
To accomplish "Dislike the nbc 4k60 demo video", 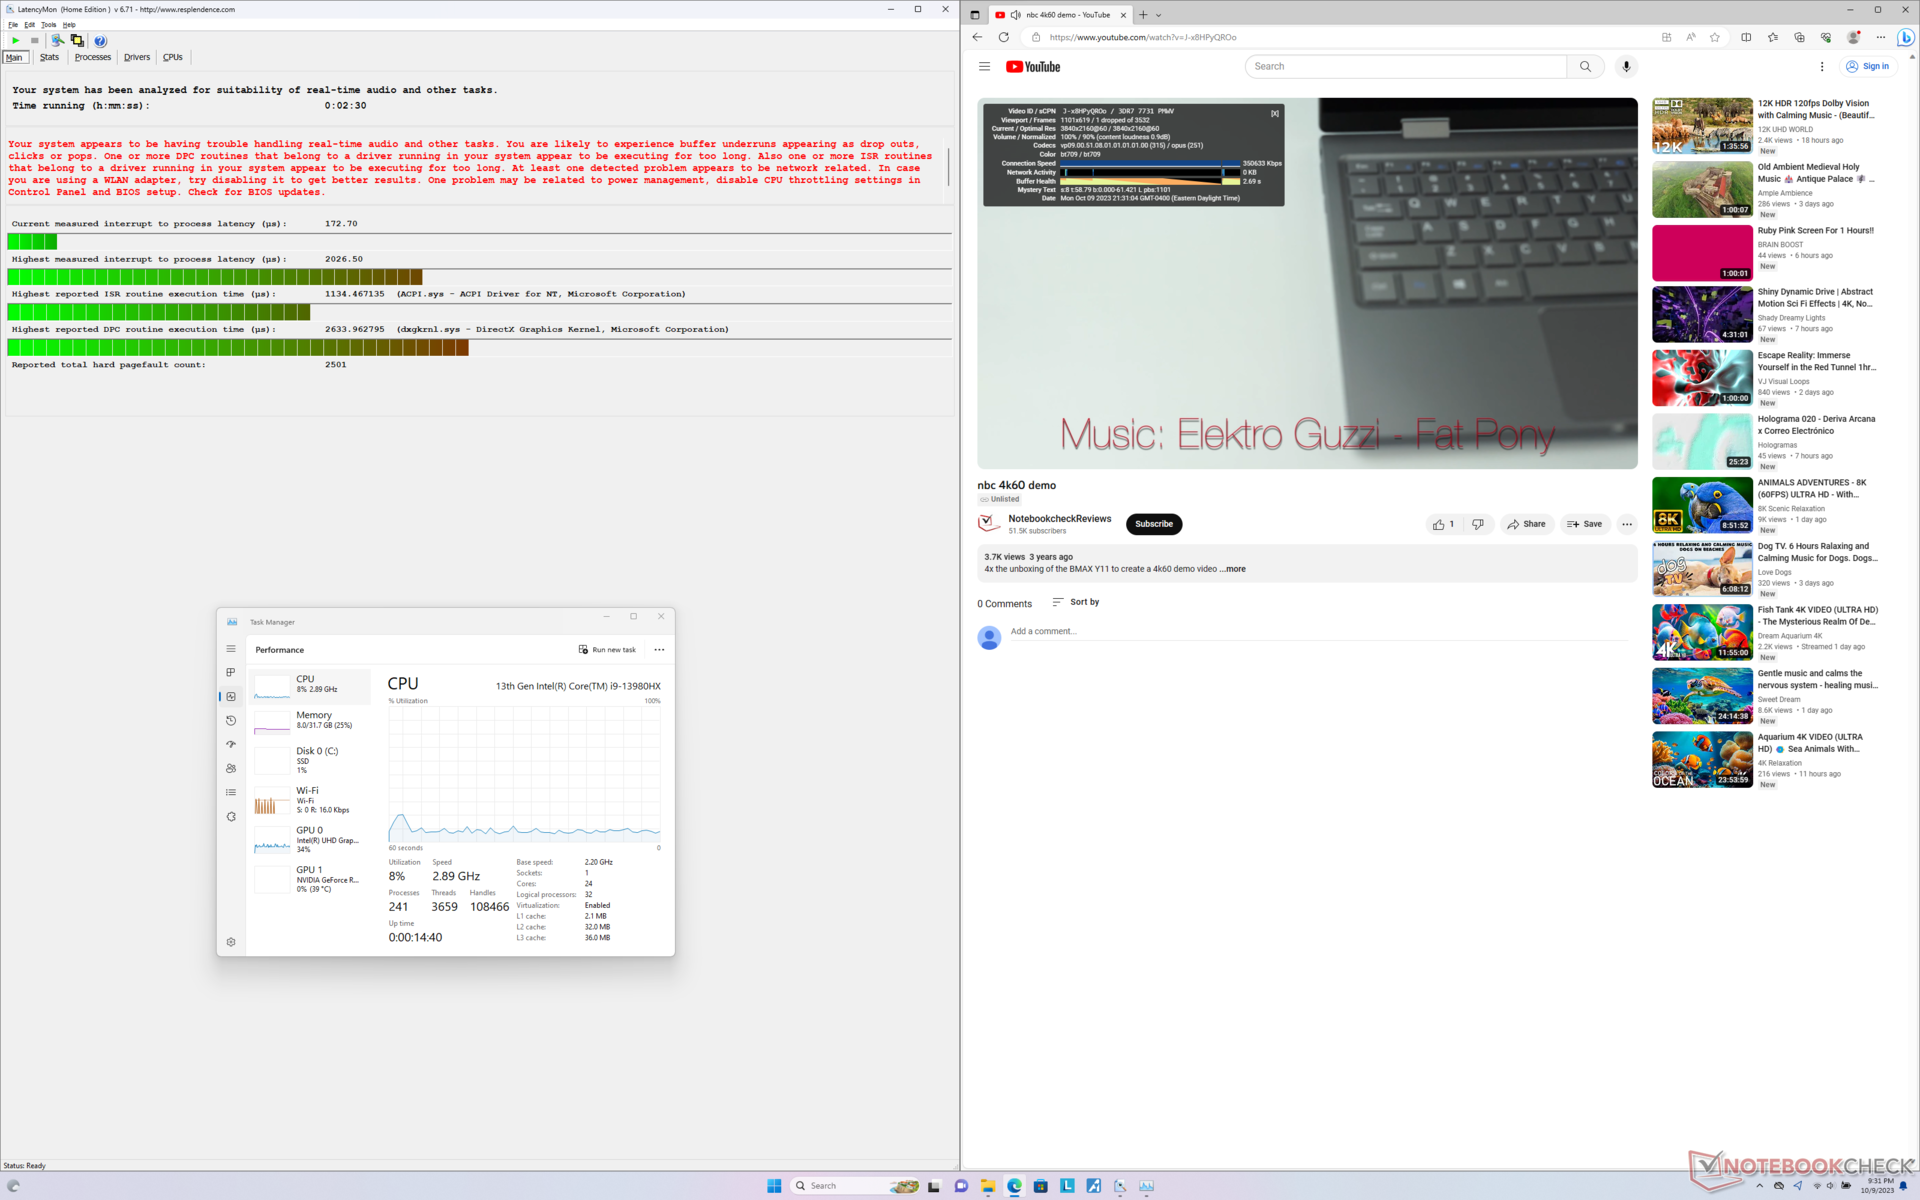I will tap(1478, 524).
